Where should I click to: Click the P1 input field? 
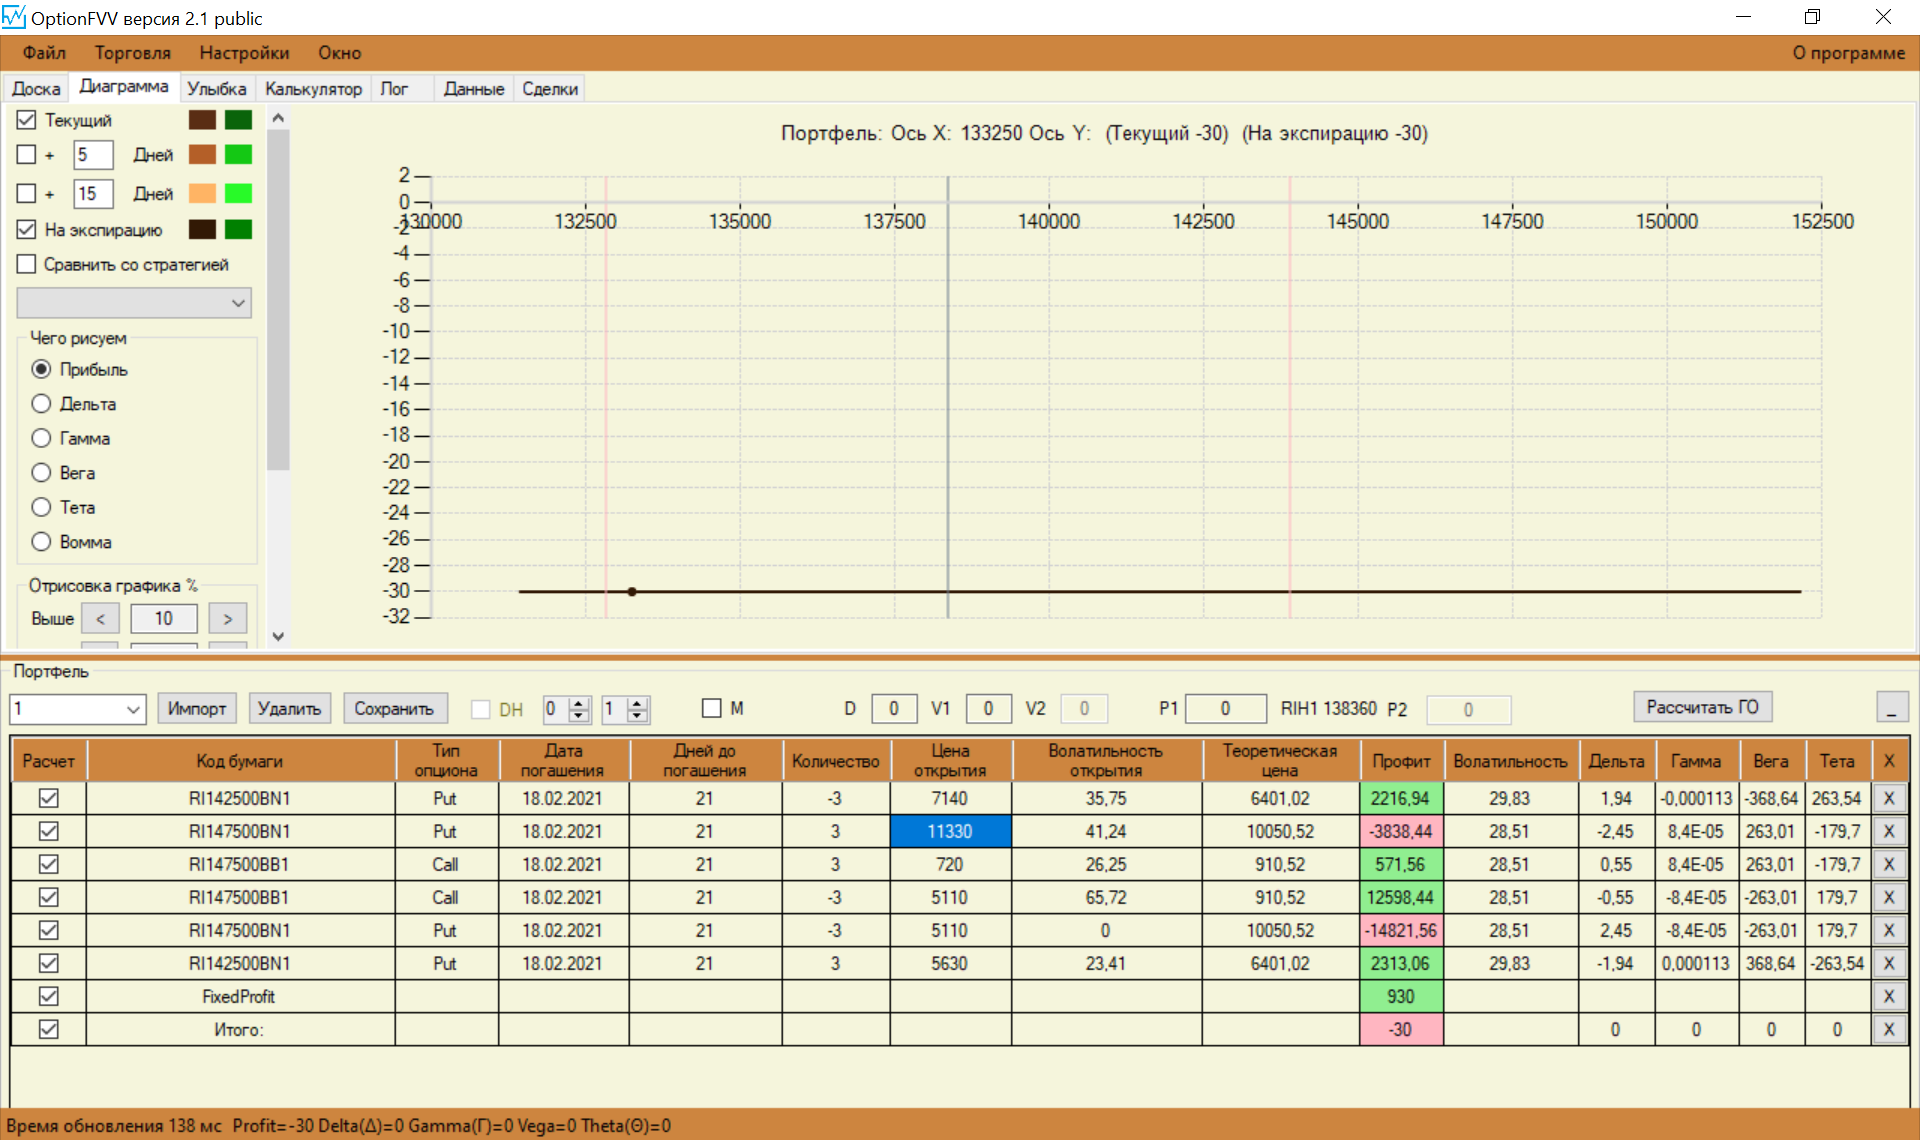click(1224, 709)
